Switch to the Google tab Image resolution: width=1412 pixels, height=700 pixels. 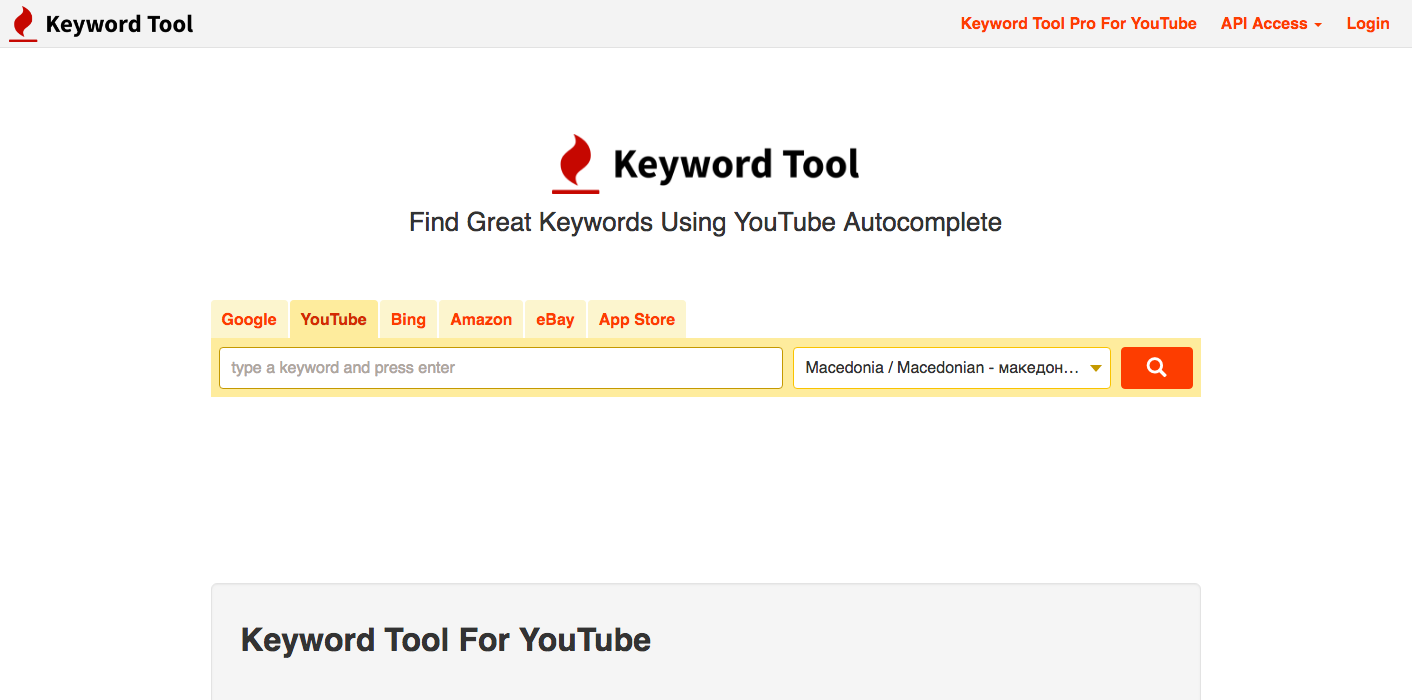[x=249, y=319]
